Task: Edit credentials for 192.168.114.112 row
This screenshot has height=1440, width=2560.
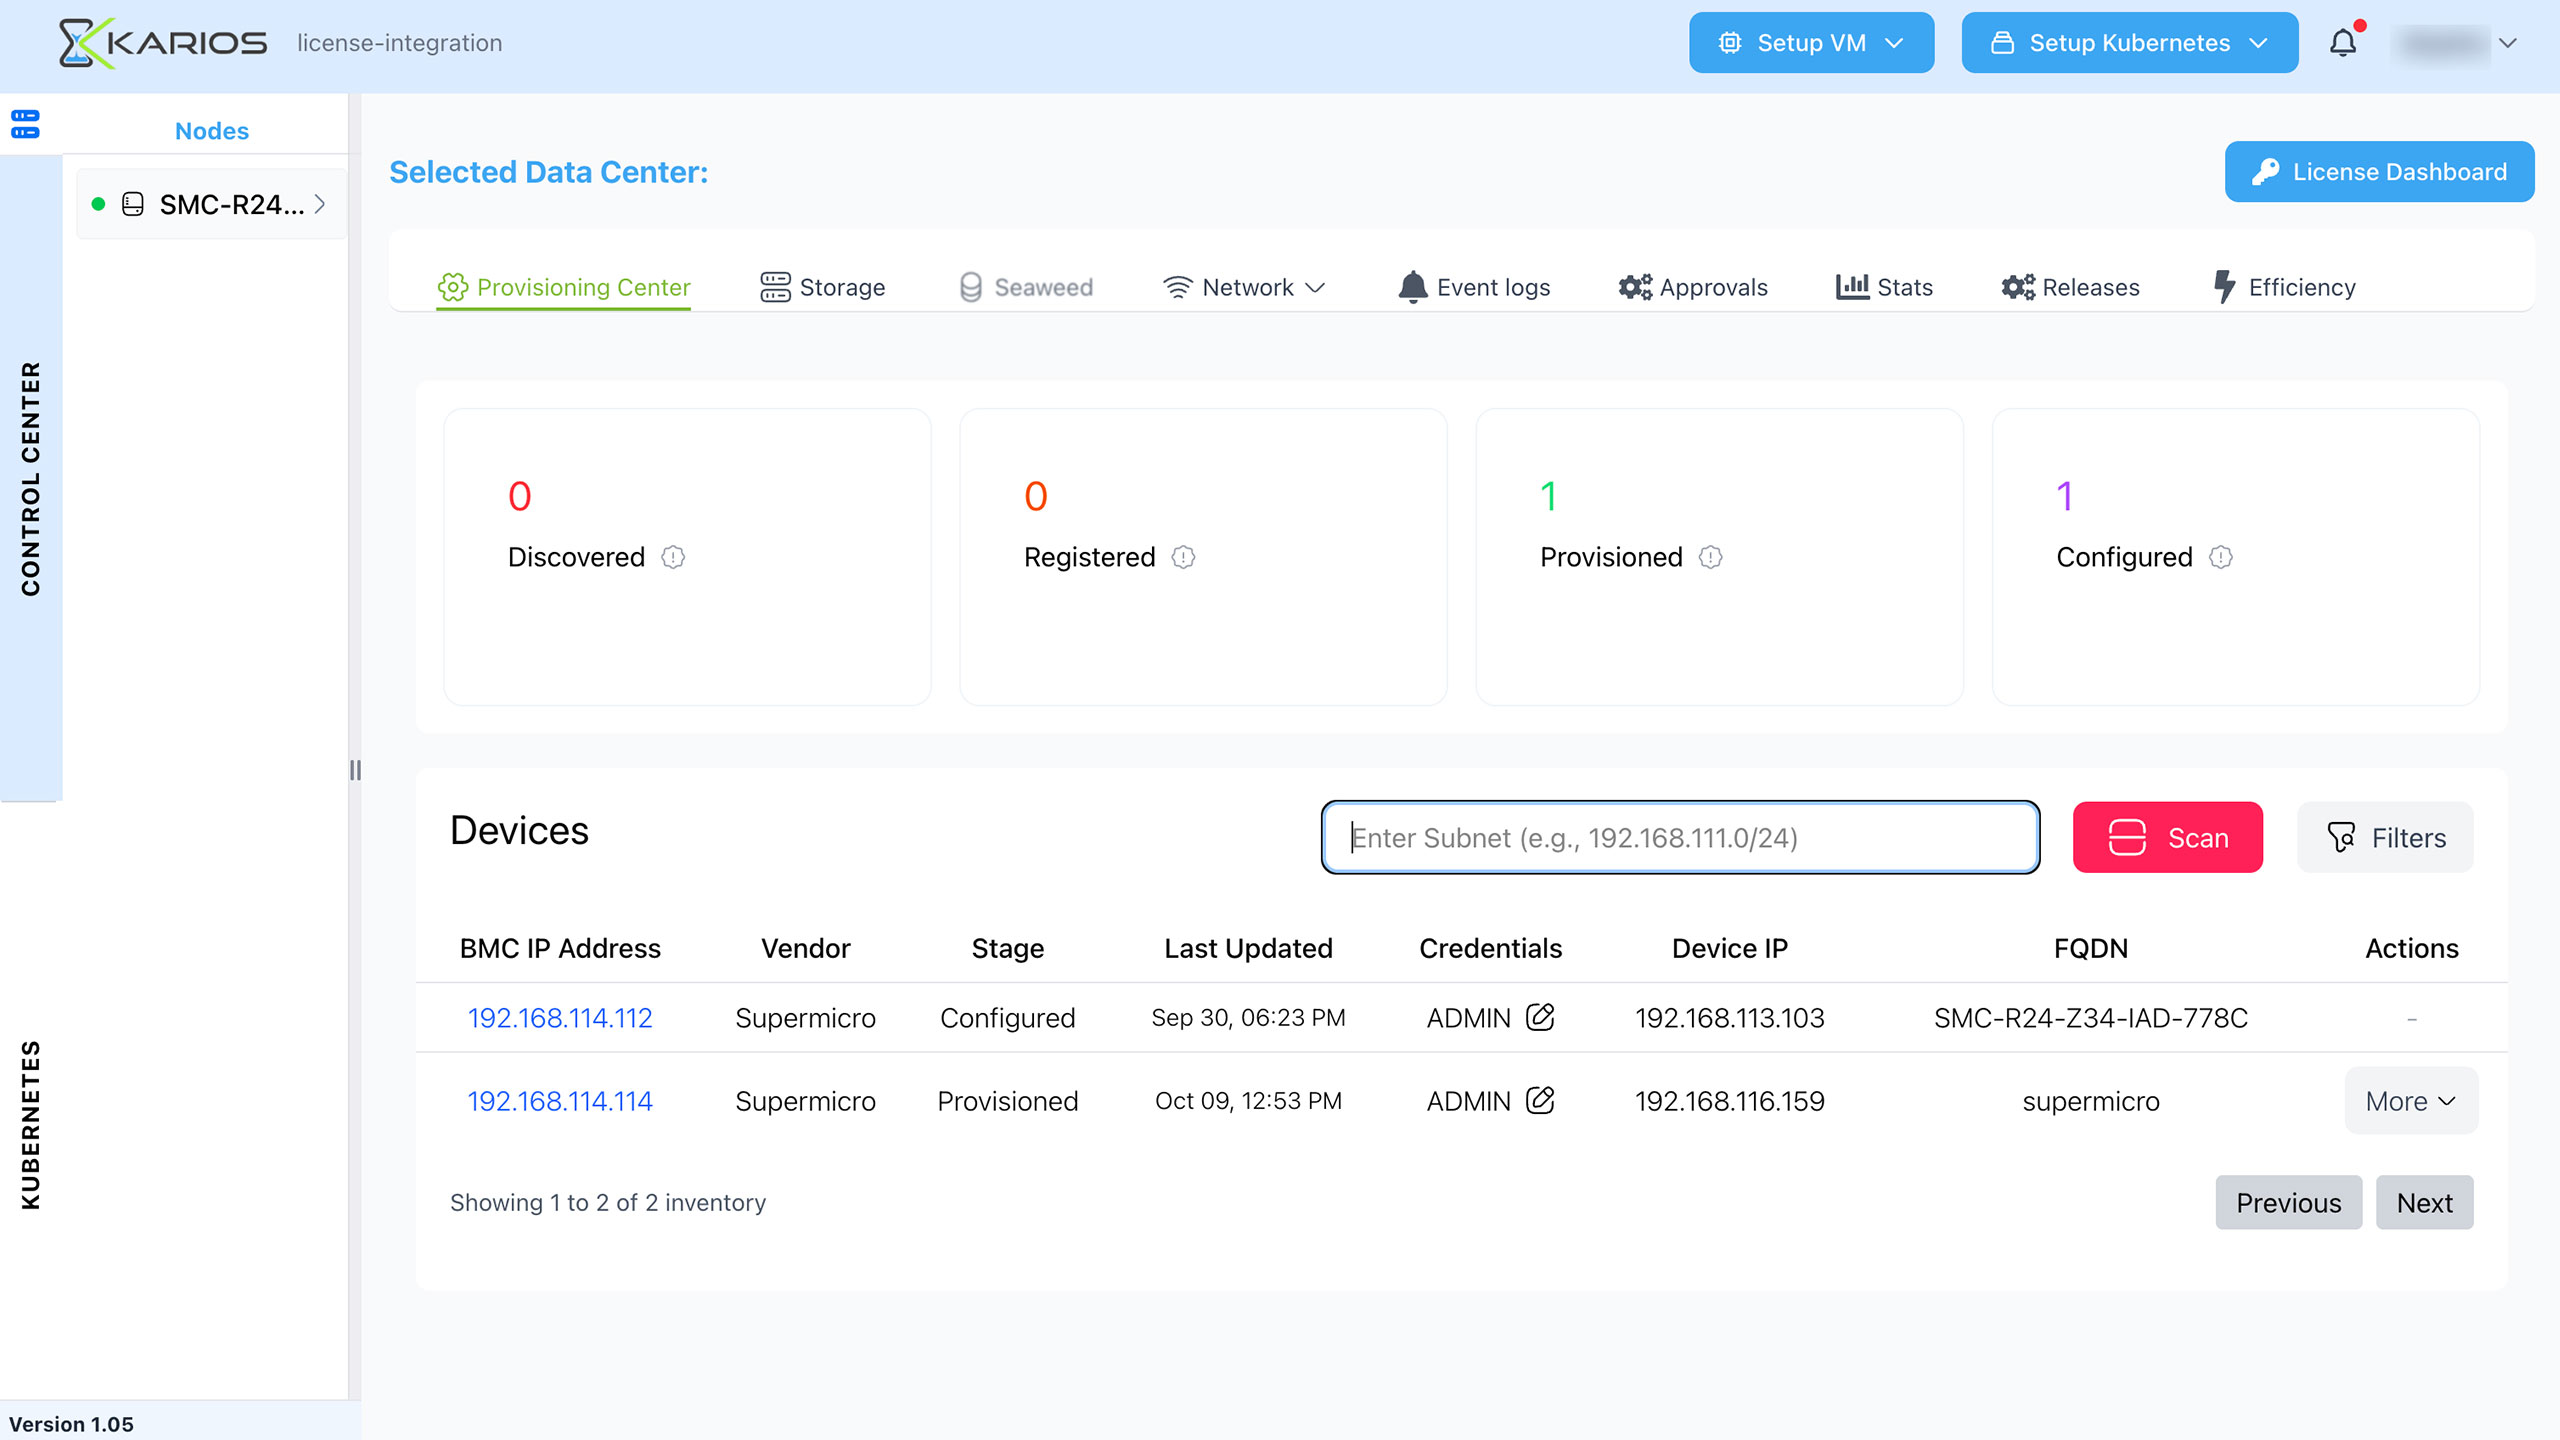Action: coord(1540,1017)
